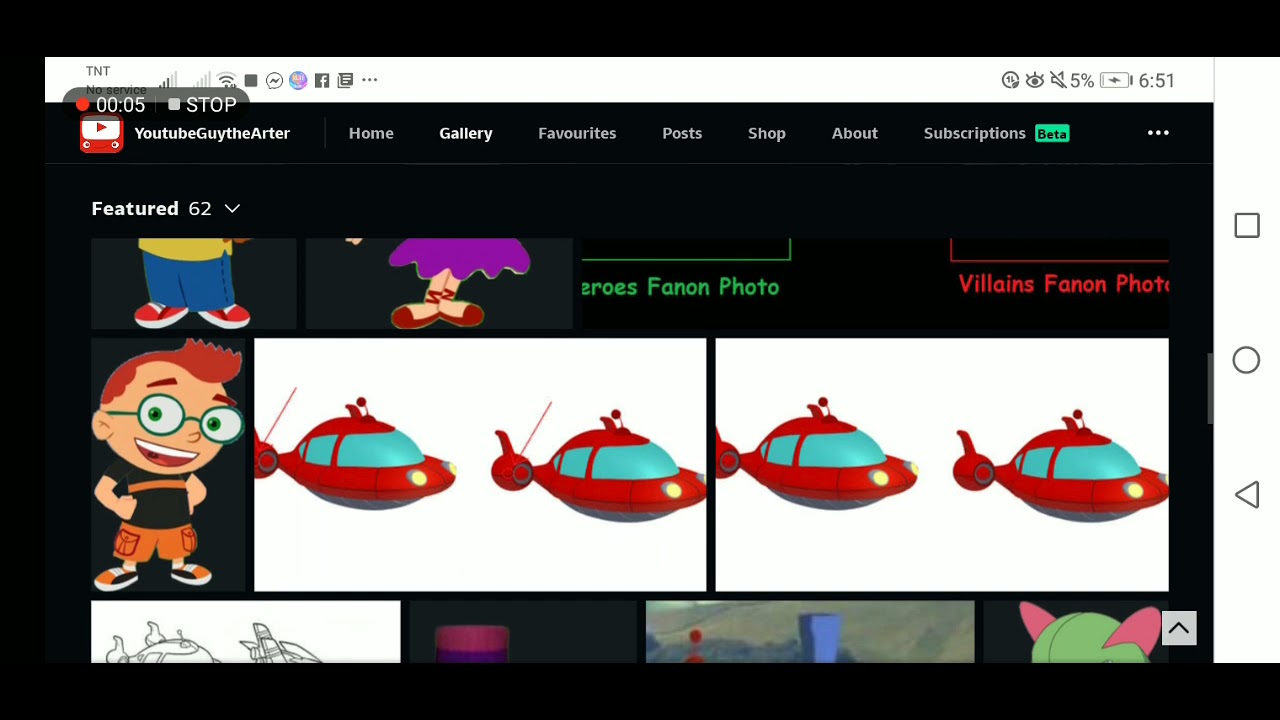Image resolution: width=1280 pixels, height=720 pixels.
Task: Tap the Messenger notification icon
Action: pyautogui.click(x=274, y=80)
